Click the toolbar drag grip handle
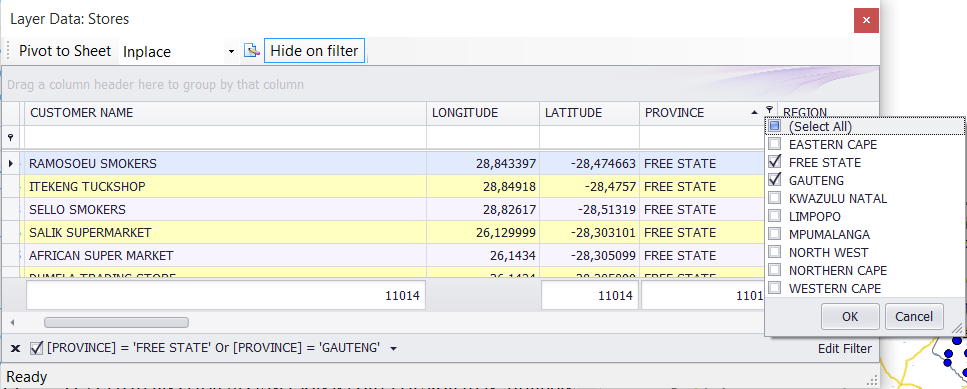Image resolution: width=967 pixels, height=389 pixels. [x=7, y=51]
